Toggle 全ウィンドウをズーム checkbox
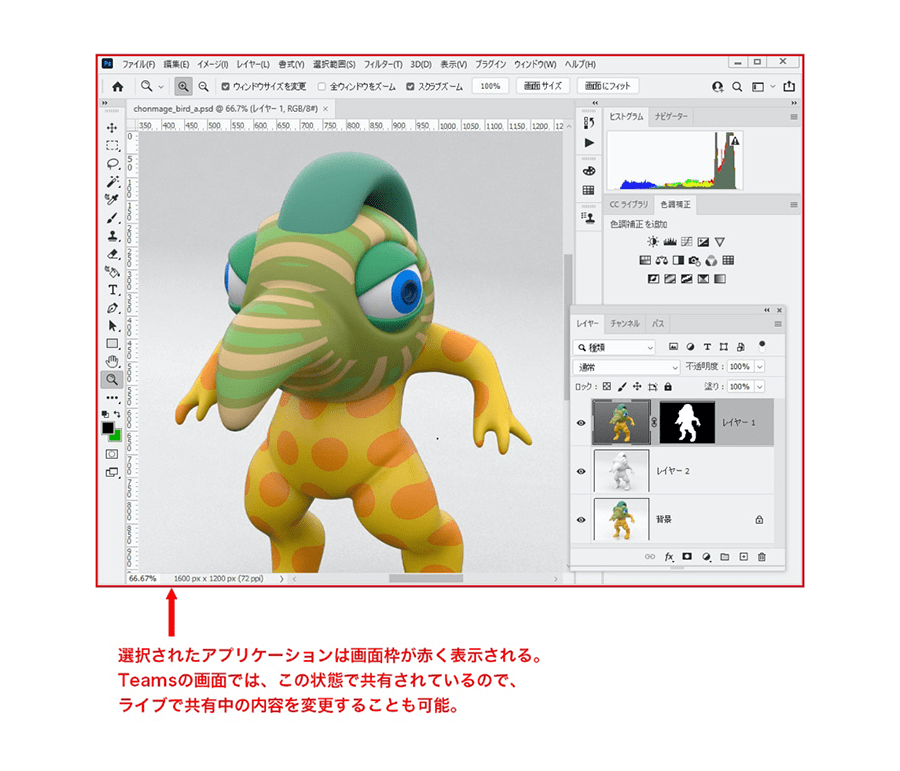Screen dimensions: 900x771 [x=322, y=87]
